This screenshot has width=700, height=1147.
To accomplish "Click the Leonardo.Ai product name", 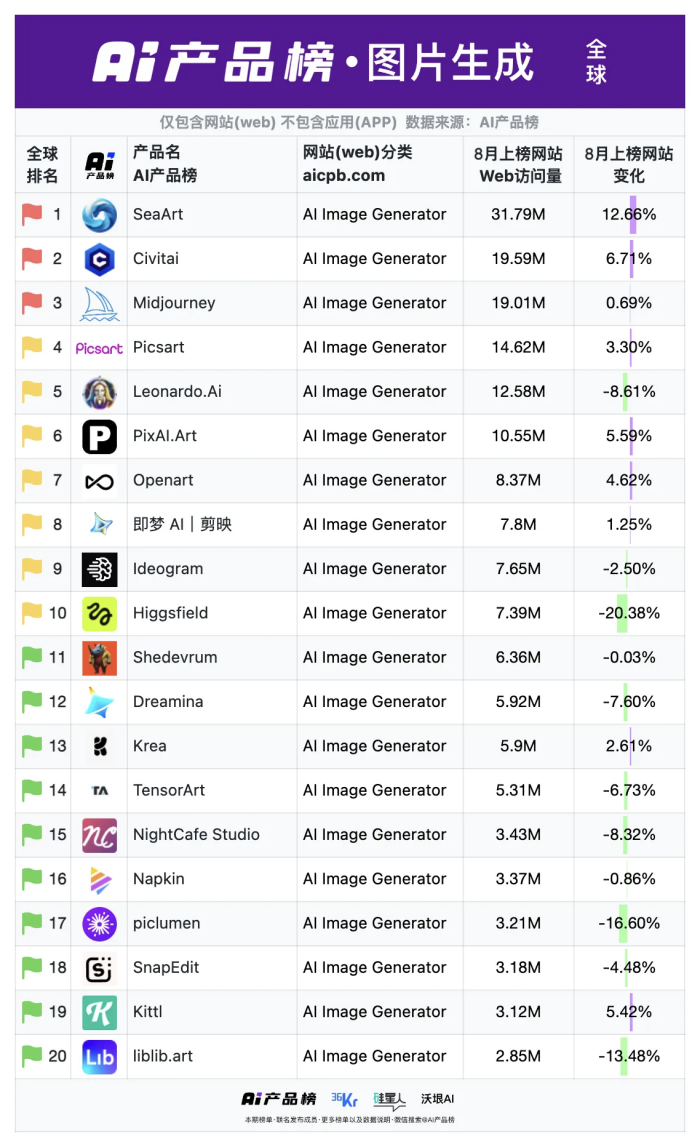I will (177, 392).
